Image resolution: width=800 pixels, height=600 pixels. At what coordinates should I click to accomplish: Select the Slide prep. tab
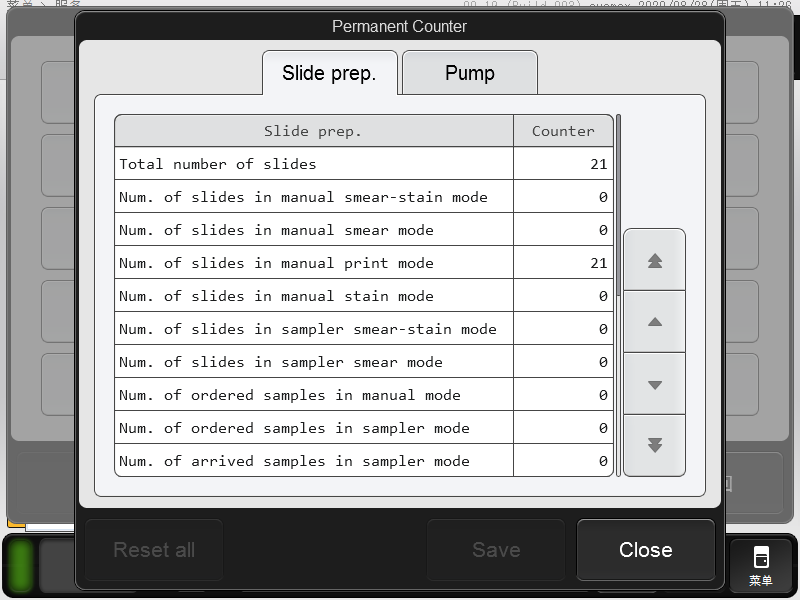[x=329, y=73]
